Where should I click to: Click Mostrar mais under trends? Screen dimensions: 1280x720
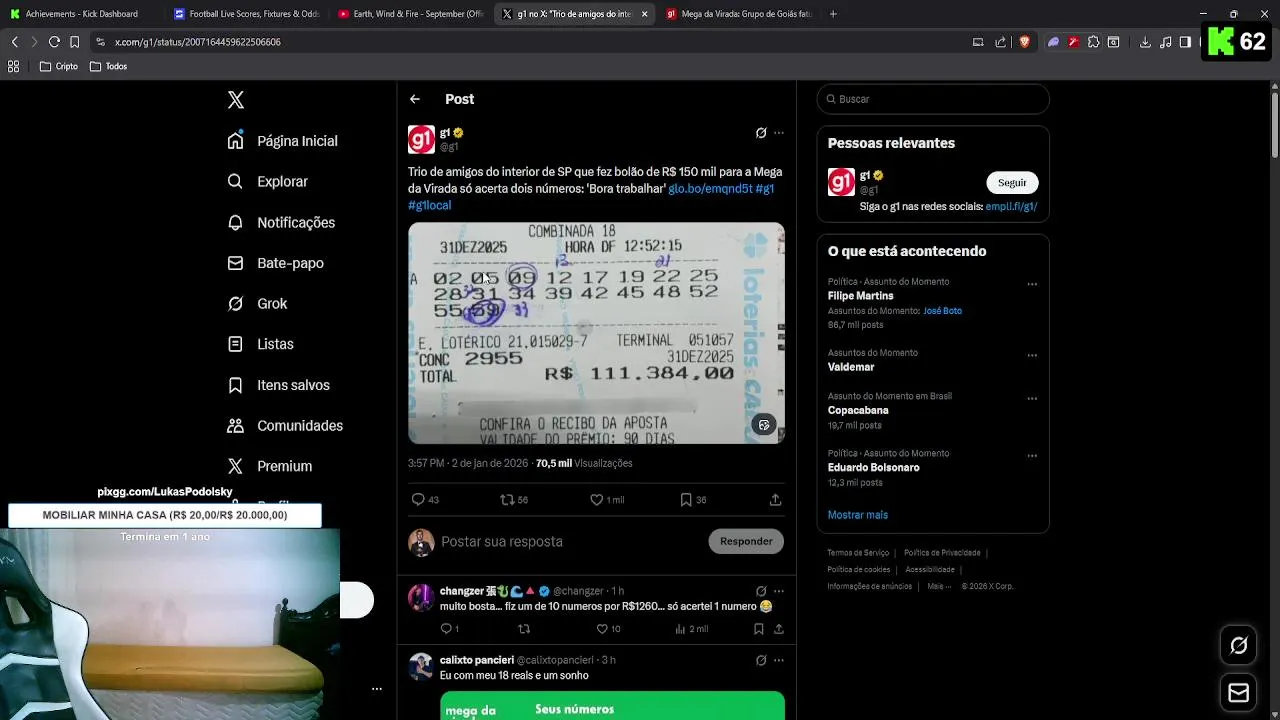point(858,515)
